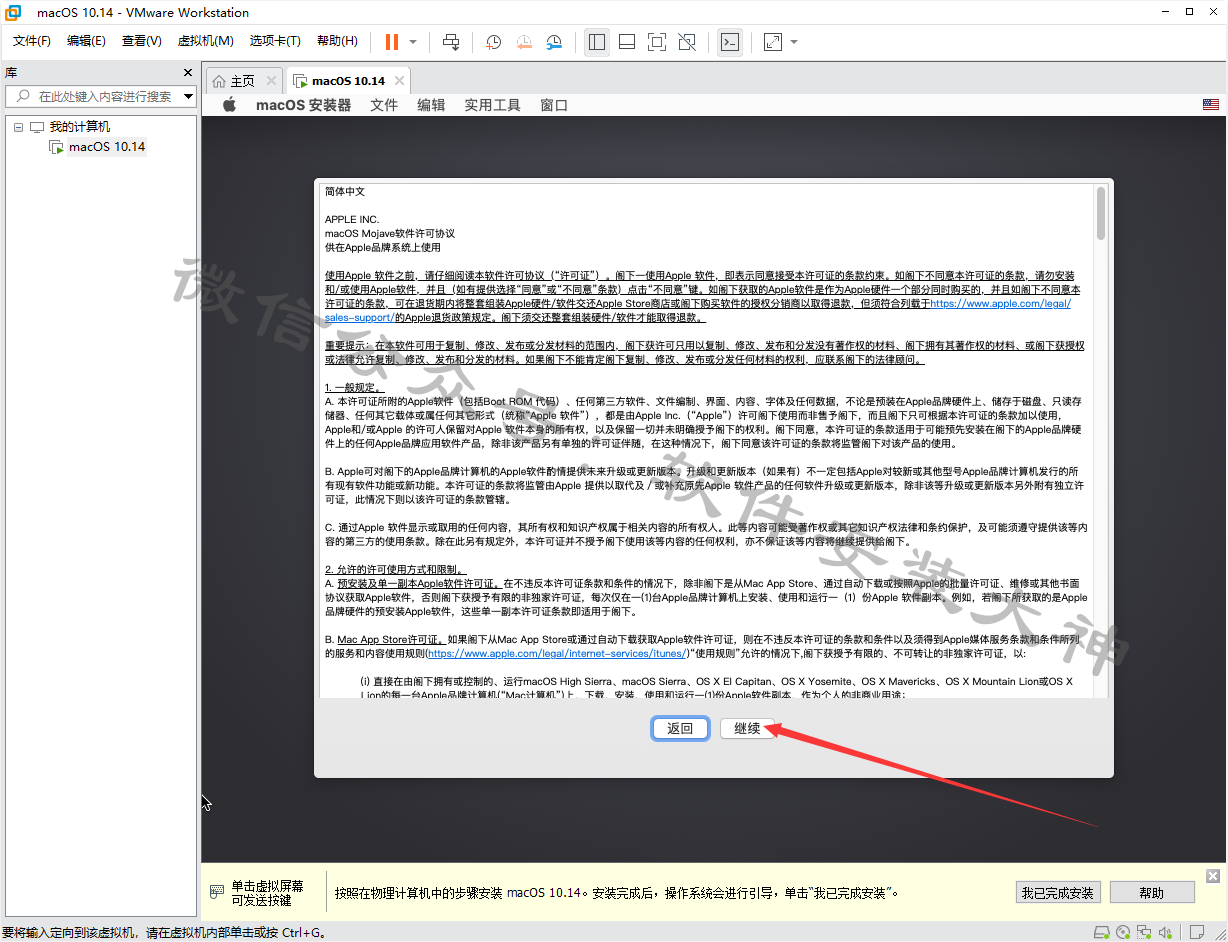The width and height of the screenshot is (1228, 942).
Task: Open the Snapshot Manager icon
Action: pyautogui.click(x=555, y=42)
